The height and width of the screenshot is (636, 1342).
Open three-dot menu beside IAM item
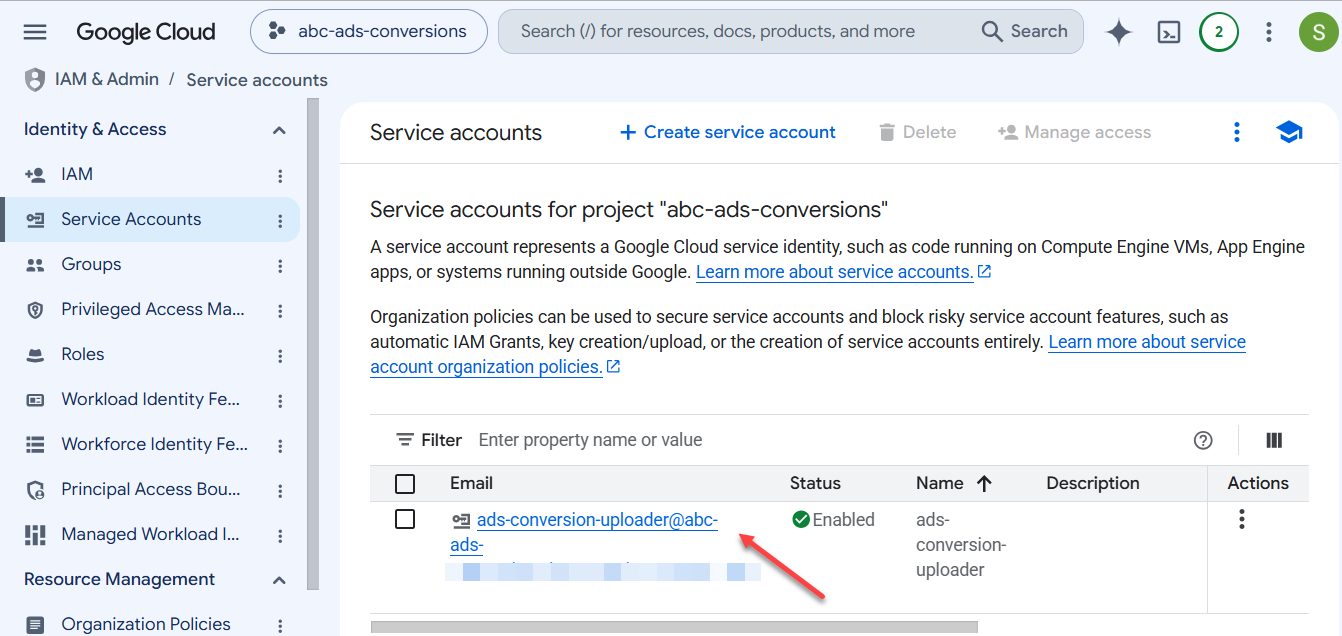tap(280, 176)
